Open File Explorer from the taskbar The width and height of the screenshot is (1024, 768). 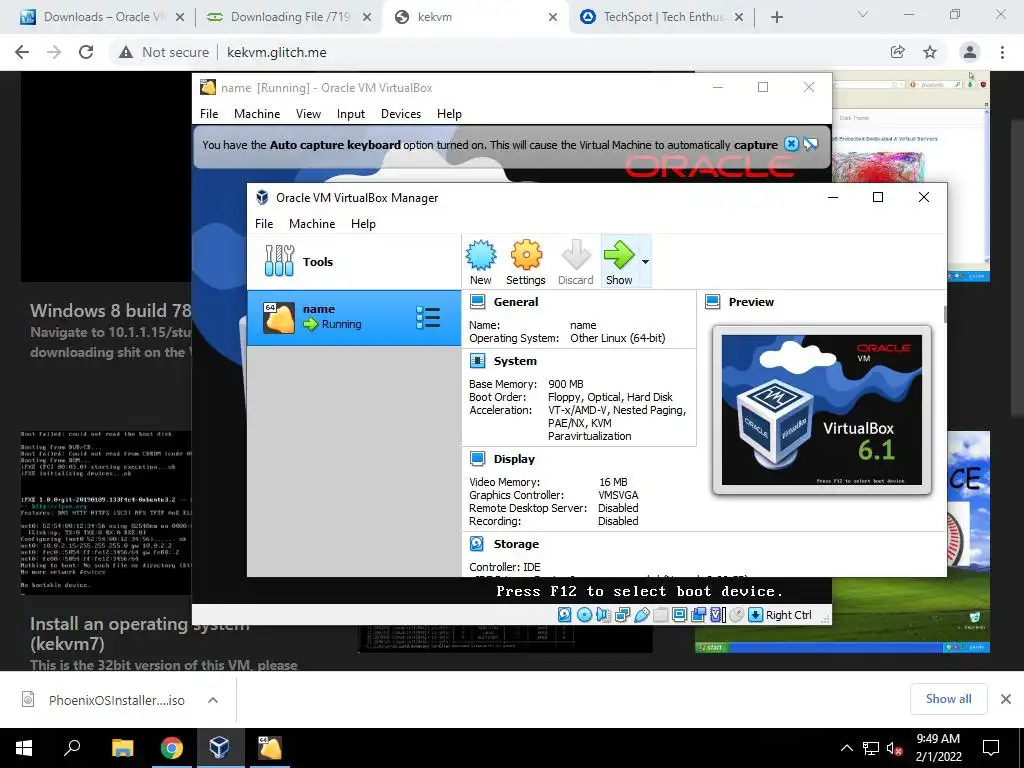[122, 748]
